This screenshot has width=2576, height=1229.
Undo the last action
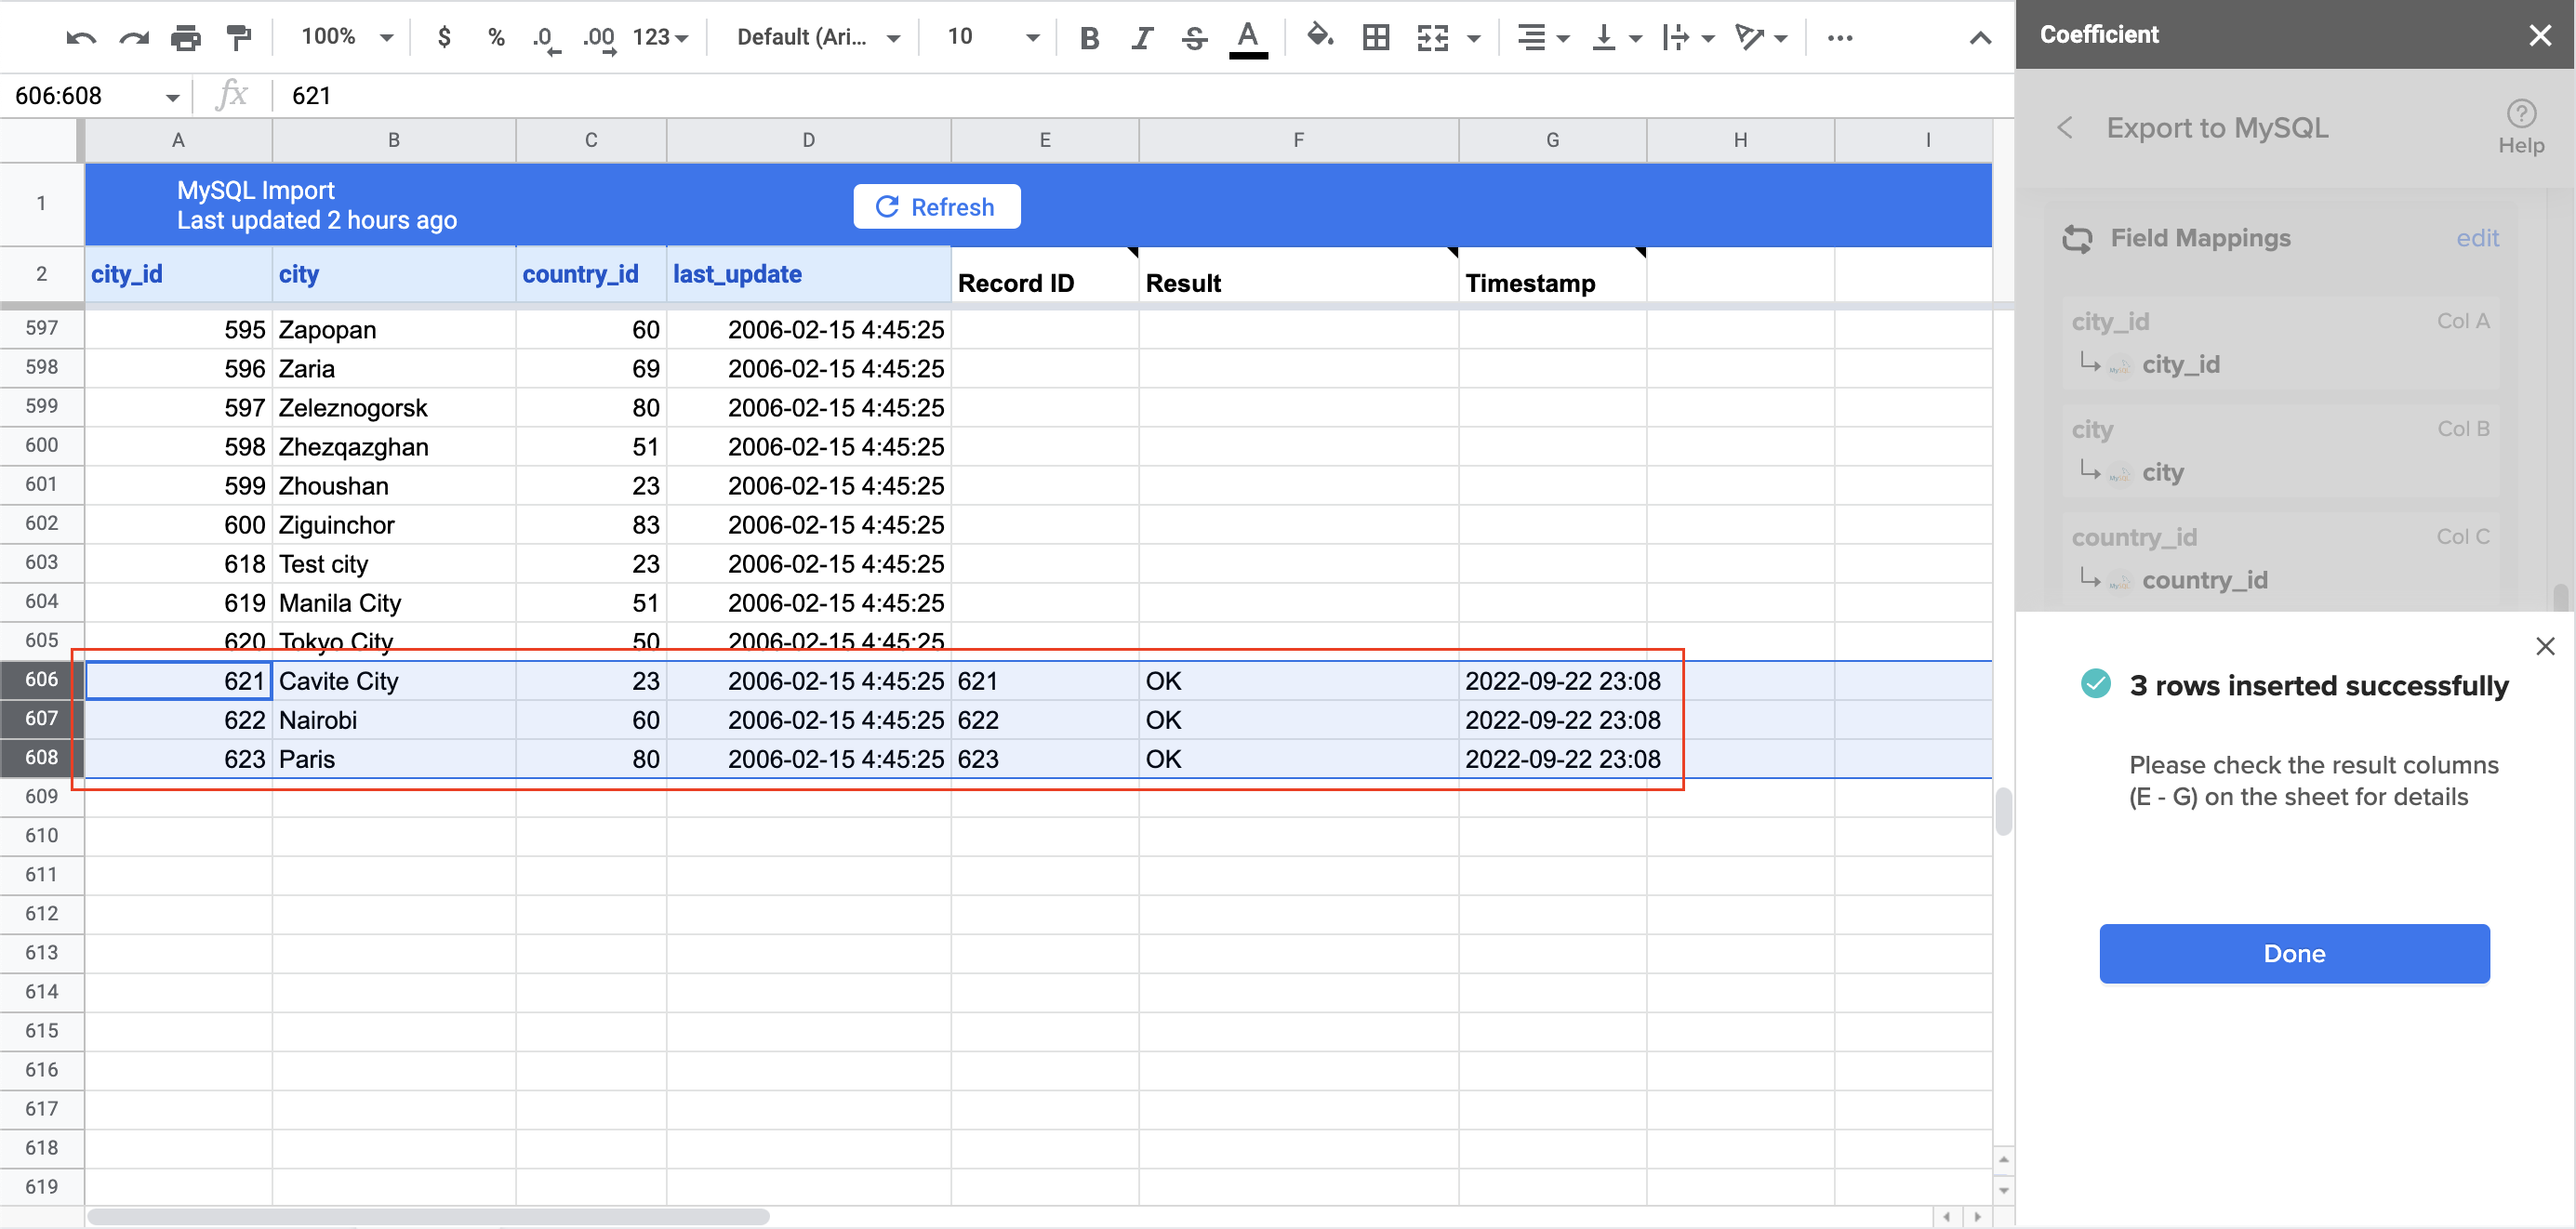pyautogui.click(x=81, y=38)
